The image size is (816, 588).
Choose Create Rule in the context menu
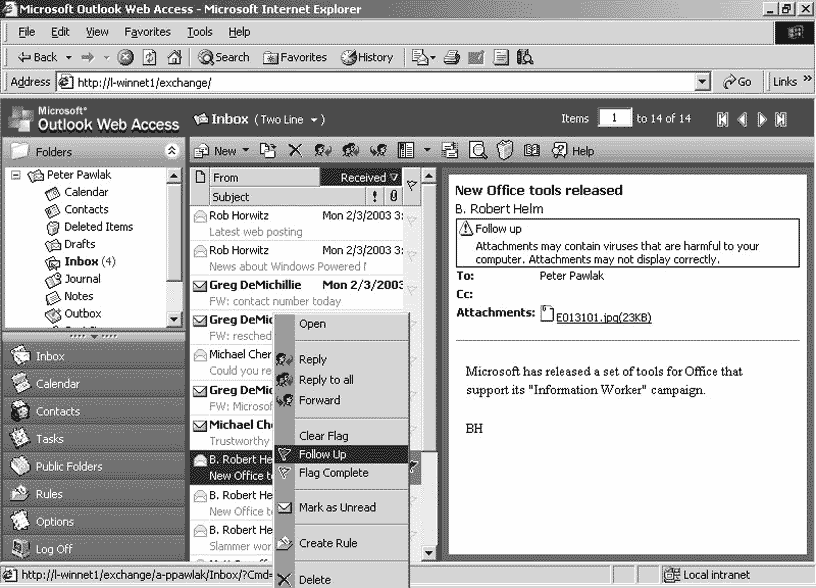(341, 543)
